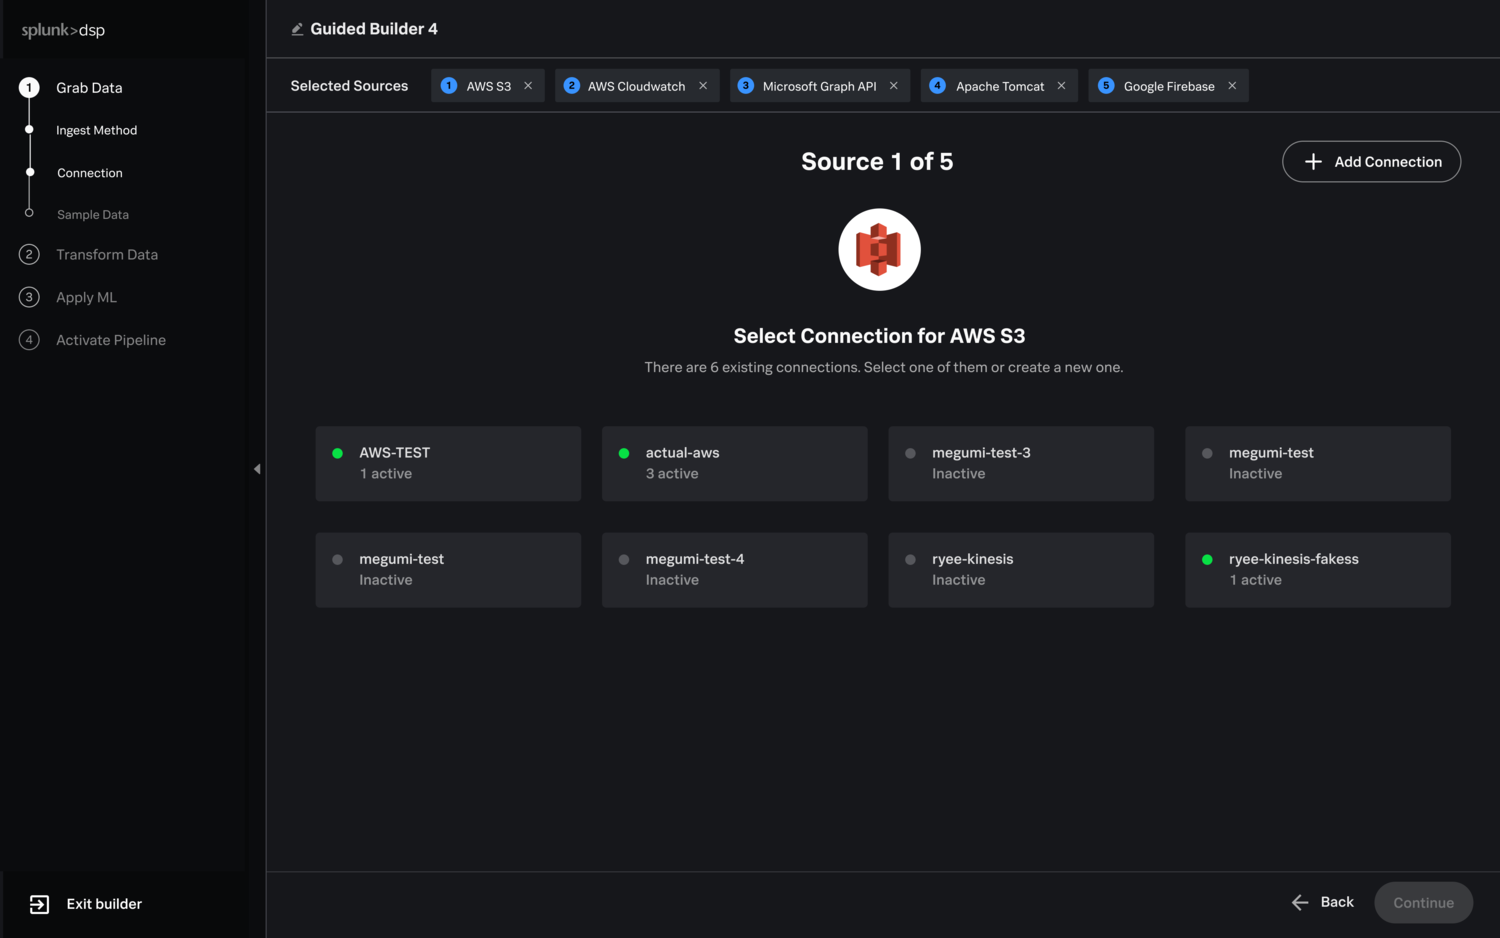The width and height of the screenshot is (1500, 938).
Task: Go to Ingest Method substep
Action: pos(96,130)
